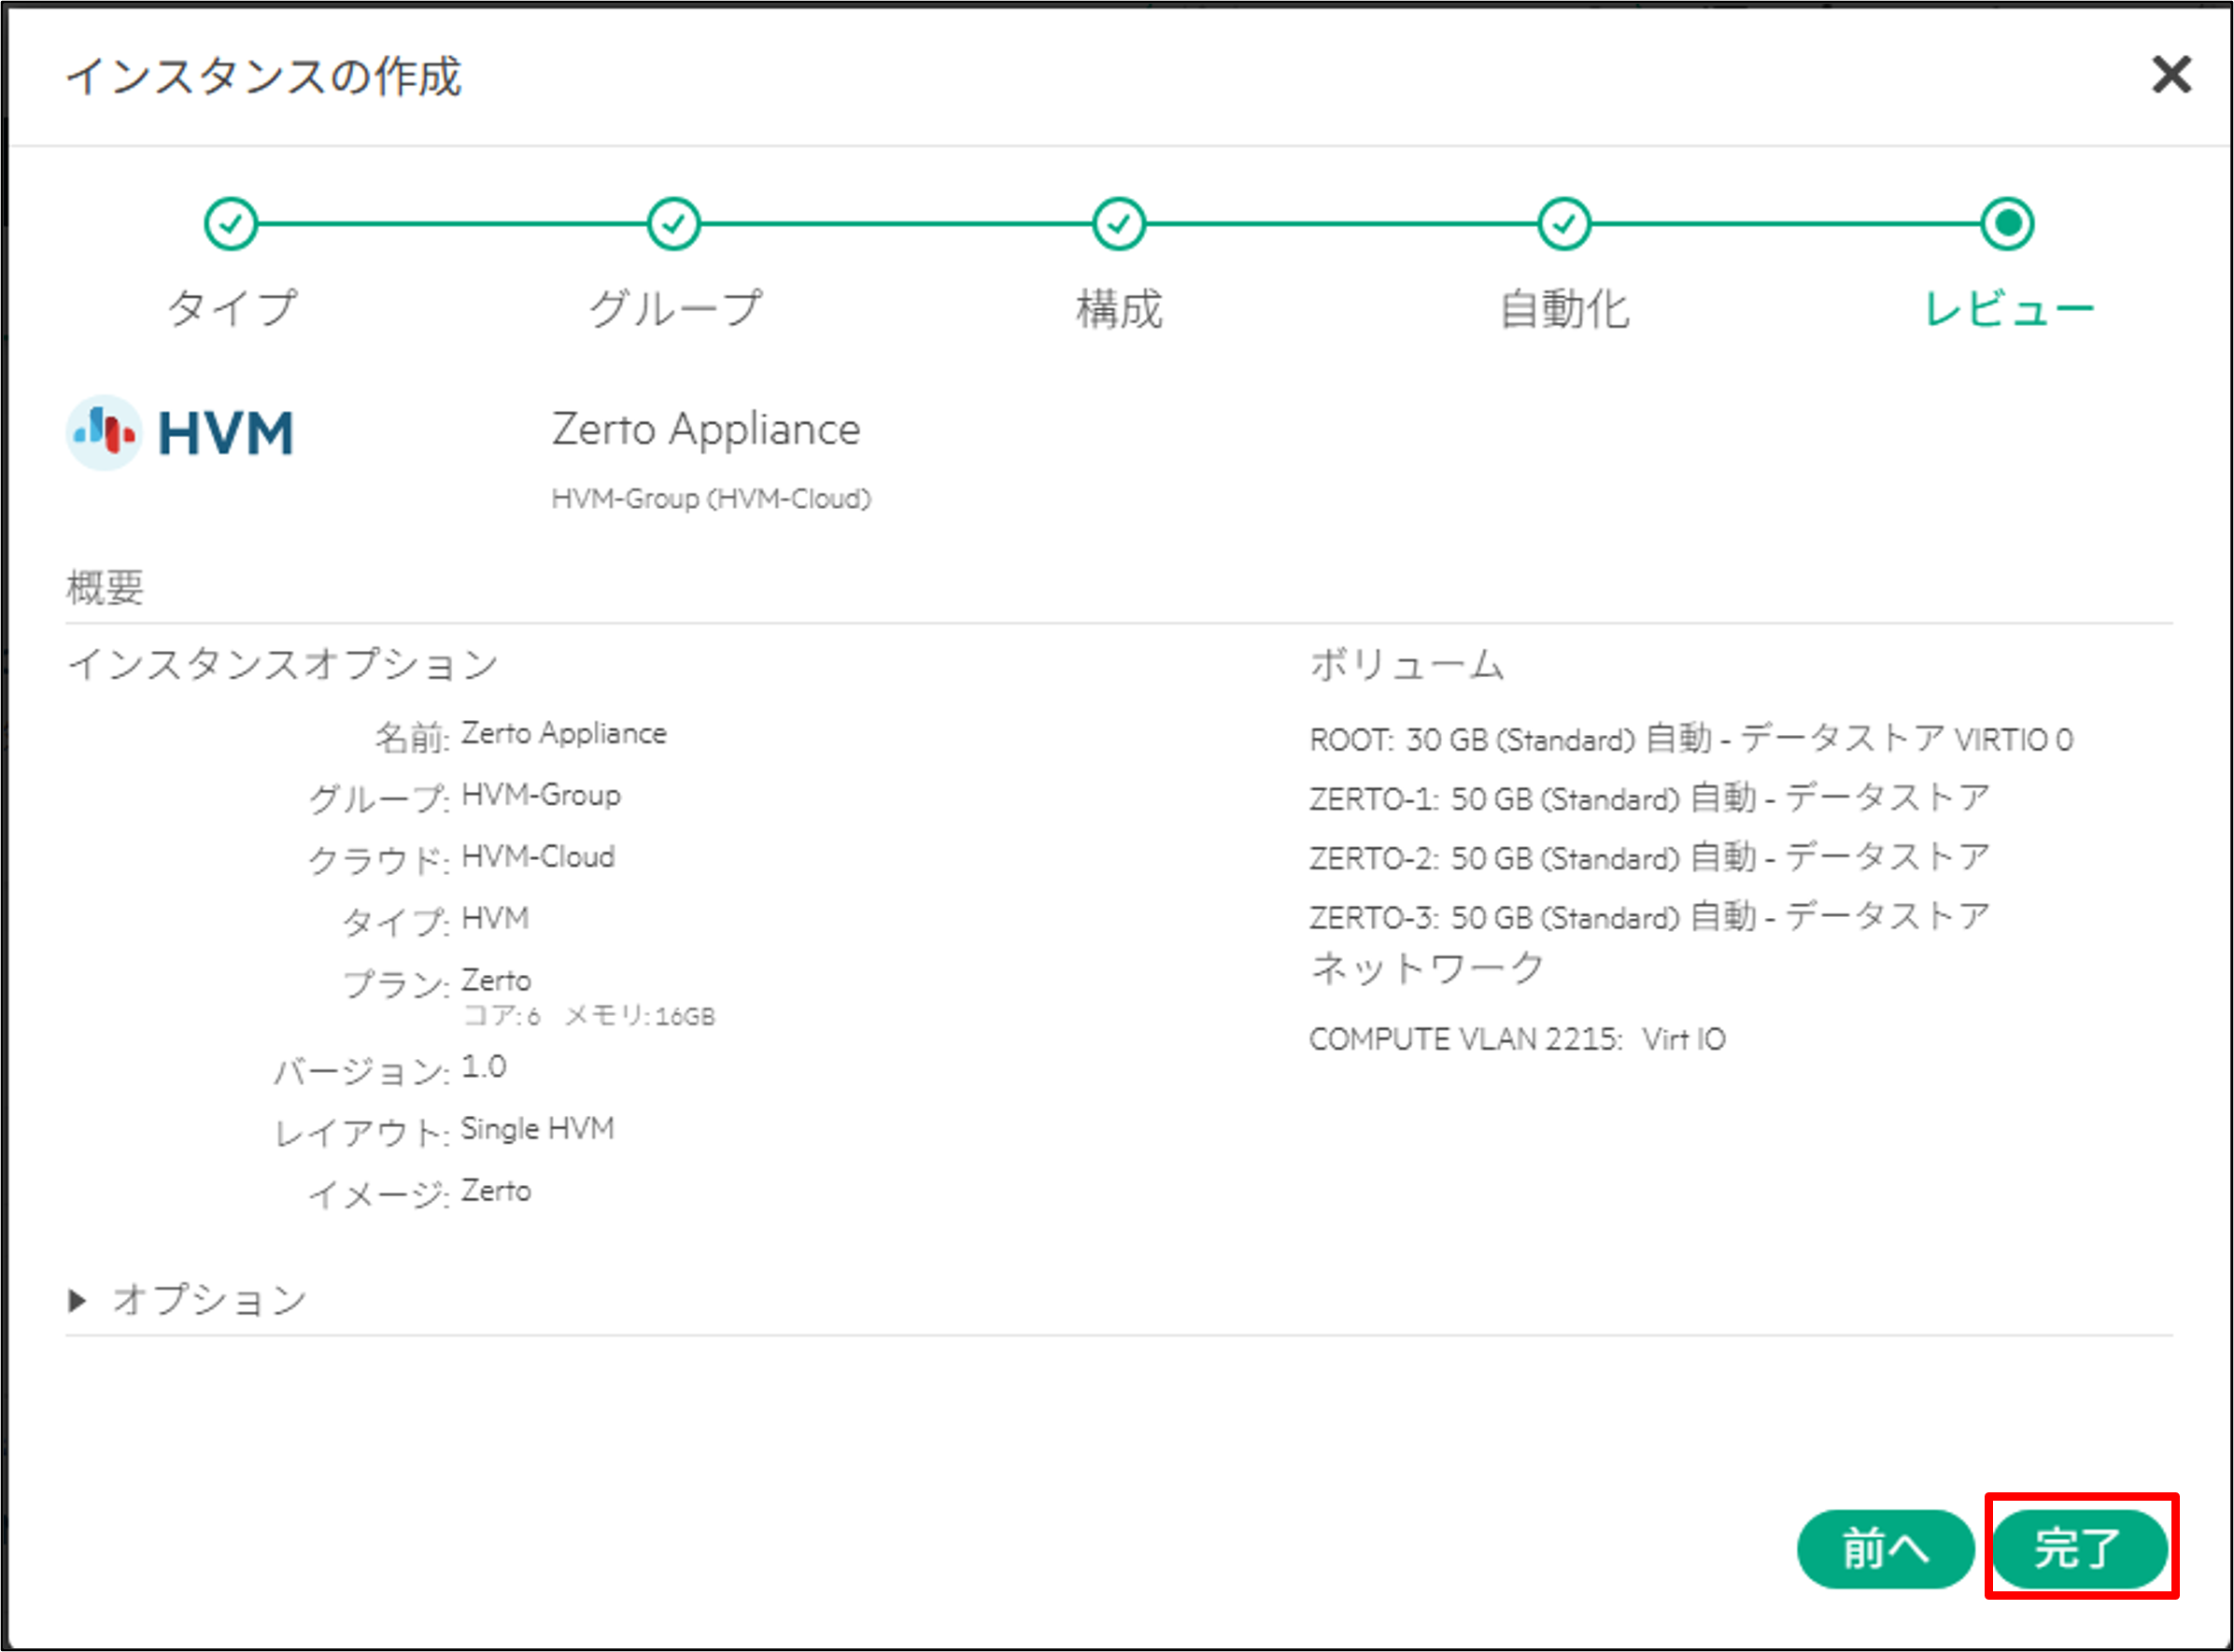2234x1652 pixels.
Task: Click the レイアウト value Single HVM
Action: pos(538,1130)
